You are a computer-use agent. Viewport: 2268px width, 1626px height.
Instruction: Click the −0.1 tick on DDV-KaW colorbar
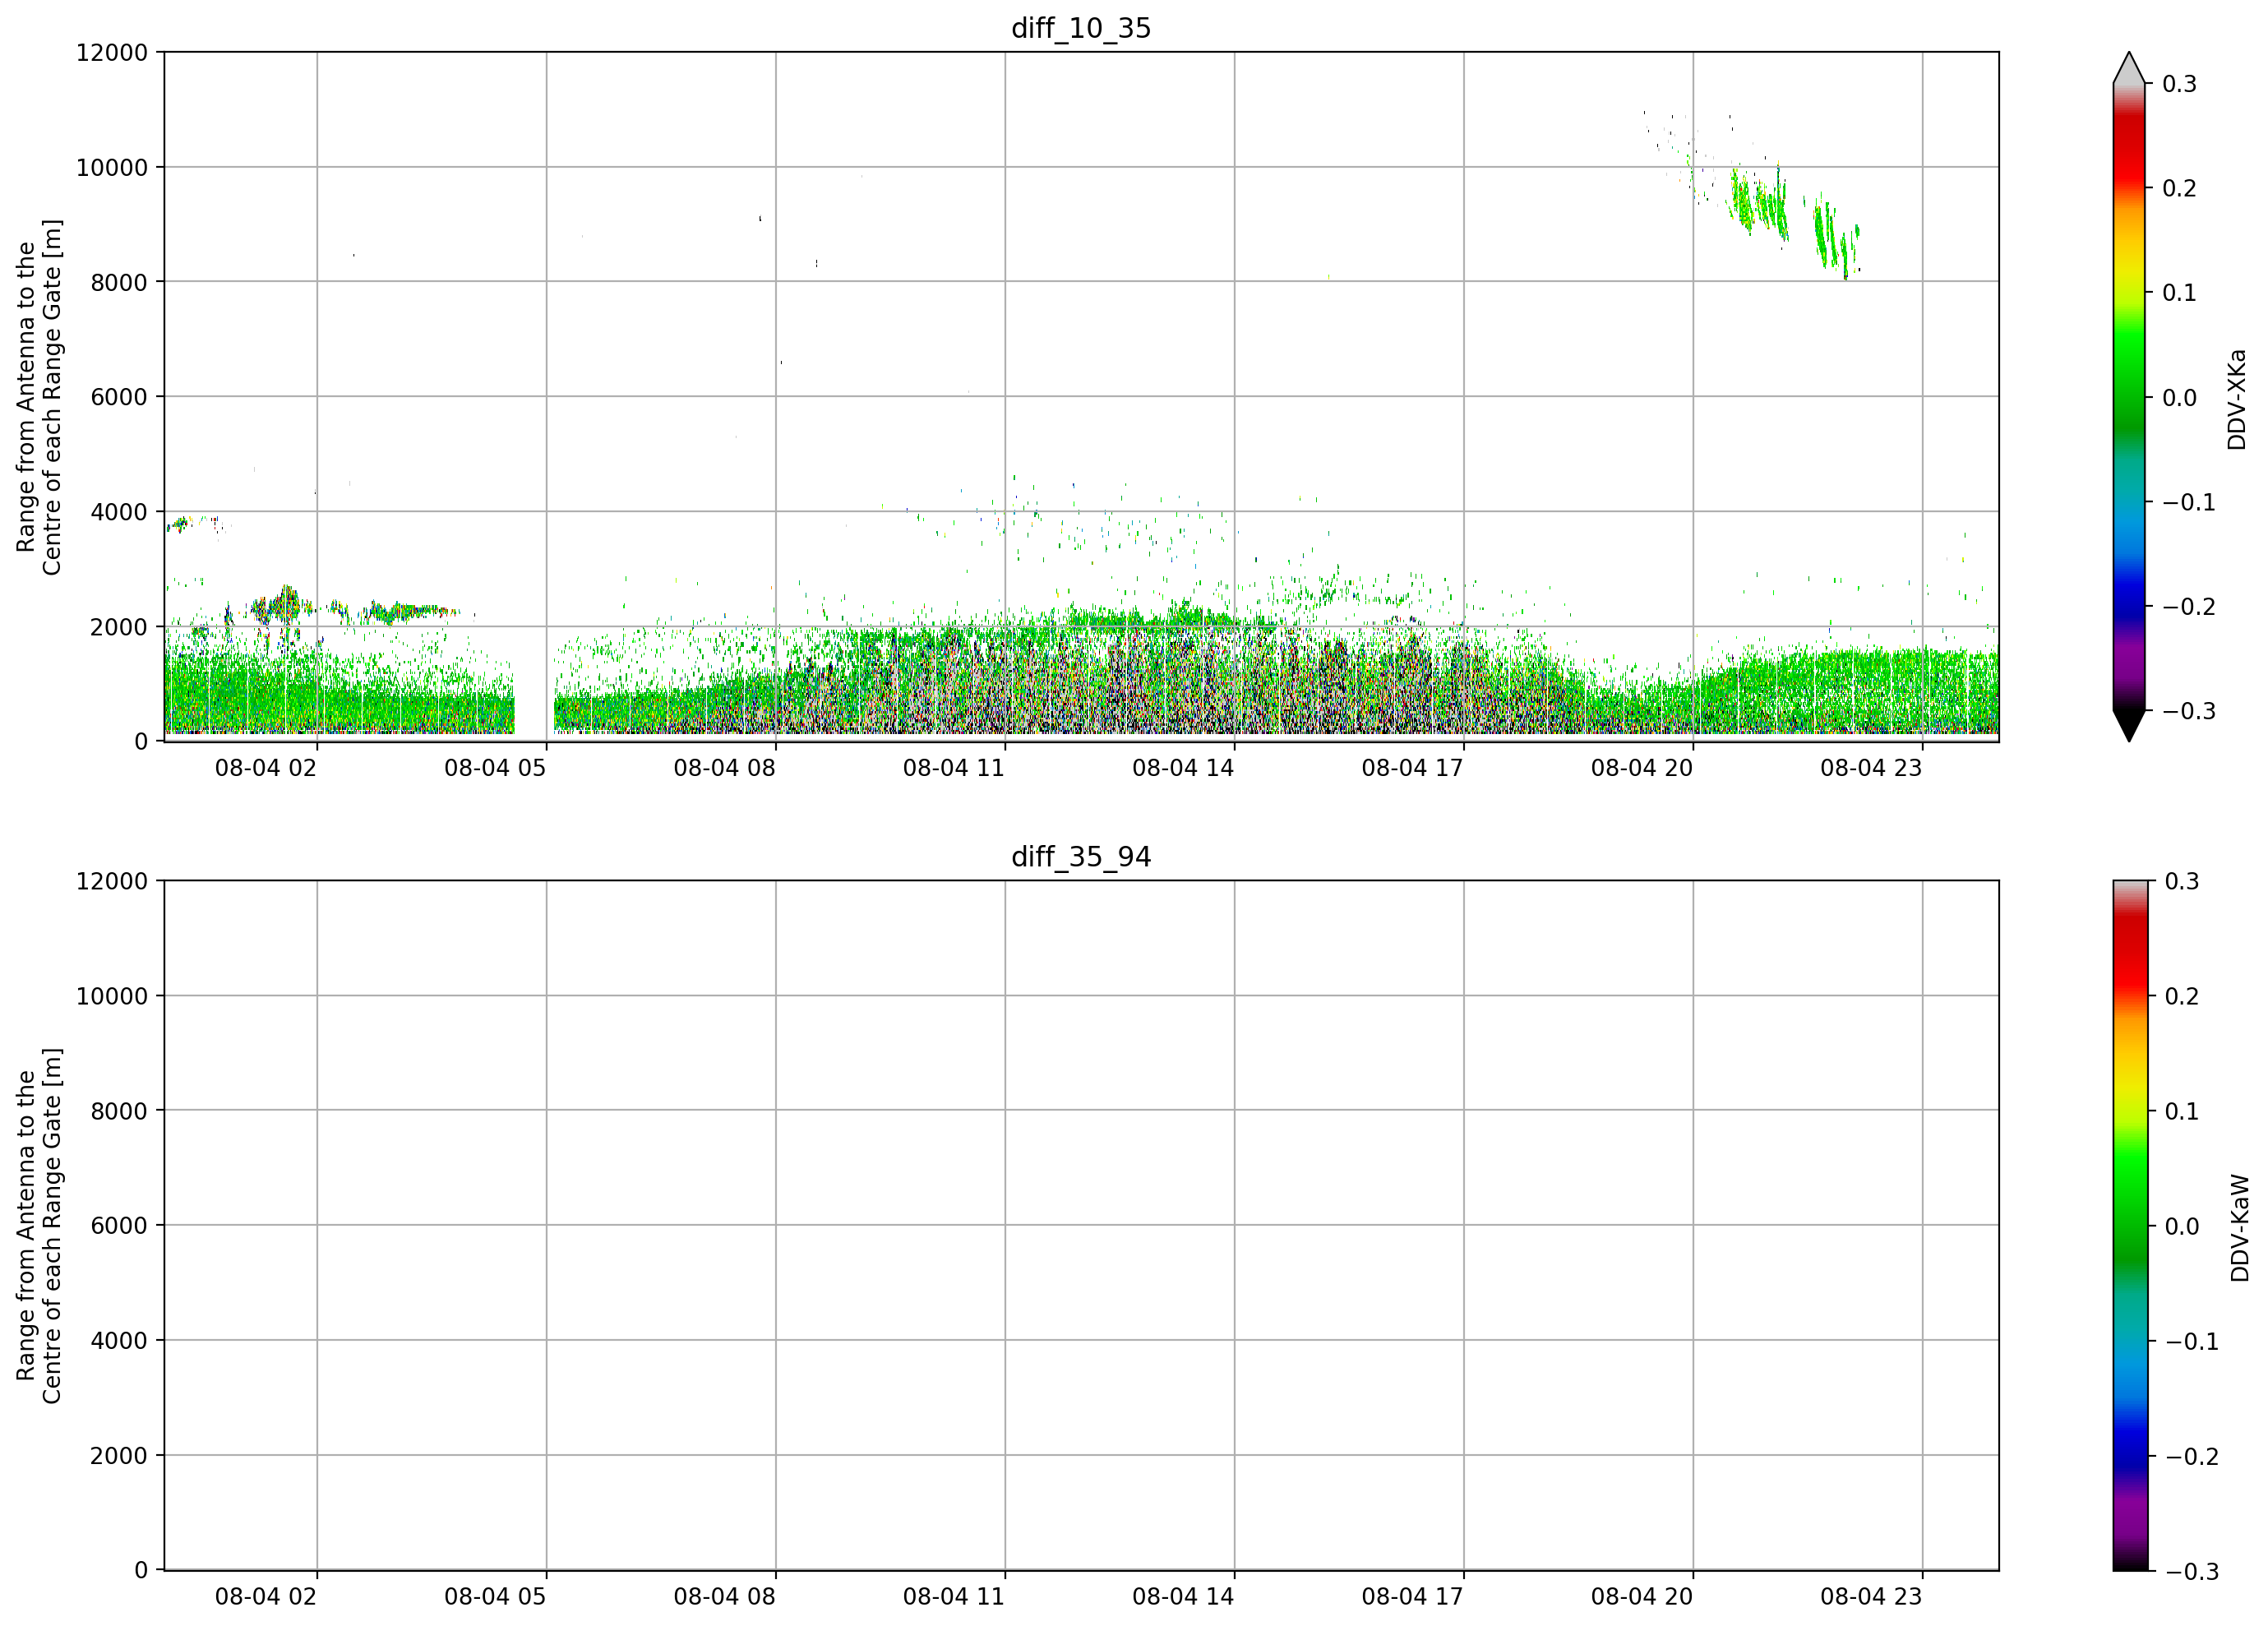(x=2191, y=1341)
